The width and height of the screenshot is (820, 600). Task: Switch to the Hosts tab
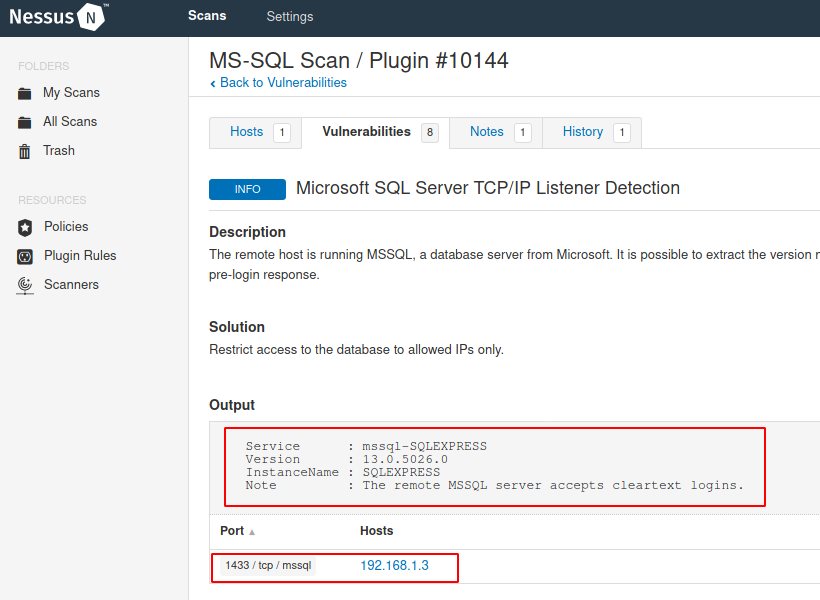click(x=246, y=132)
